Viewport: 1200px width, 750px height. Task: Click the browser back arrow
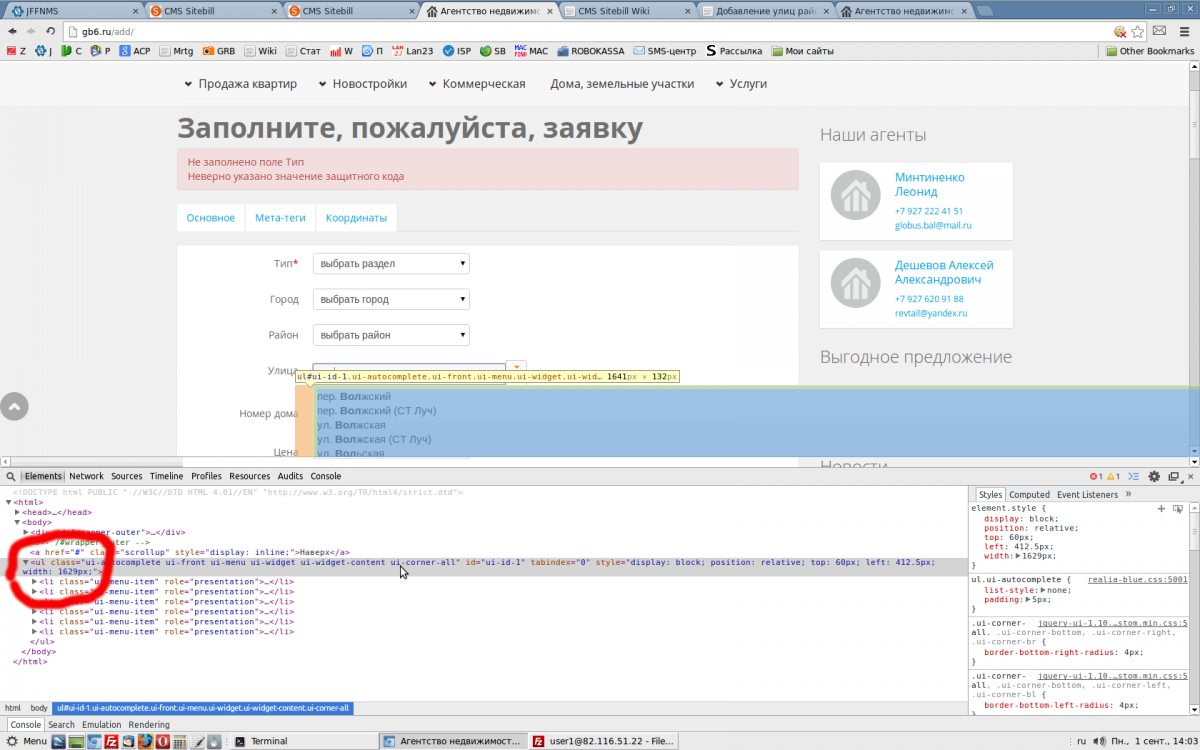tap(13, 31)
